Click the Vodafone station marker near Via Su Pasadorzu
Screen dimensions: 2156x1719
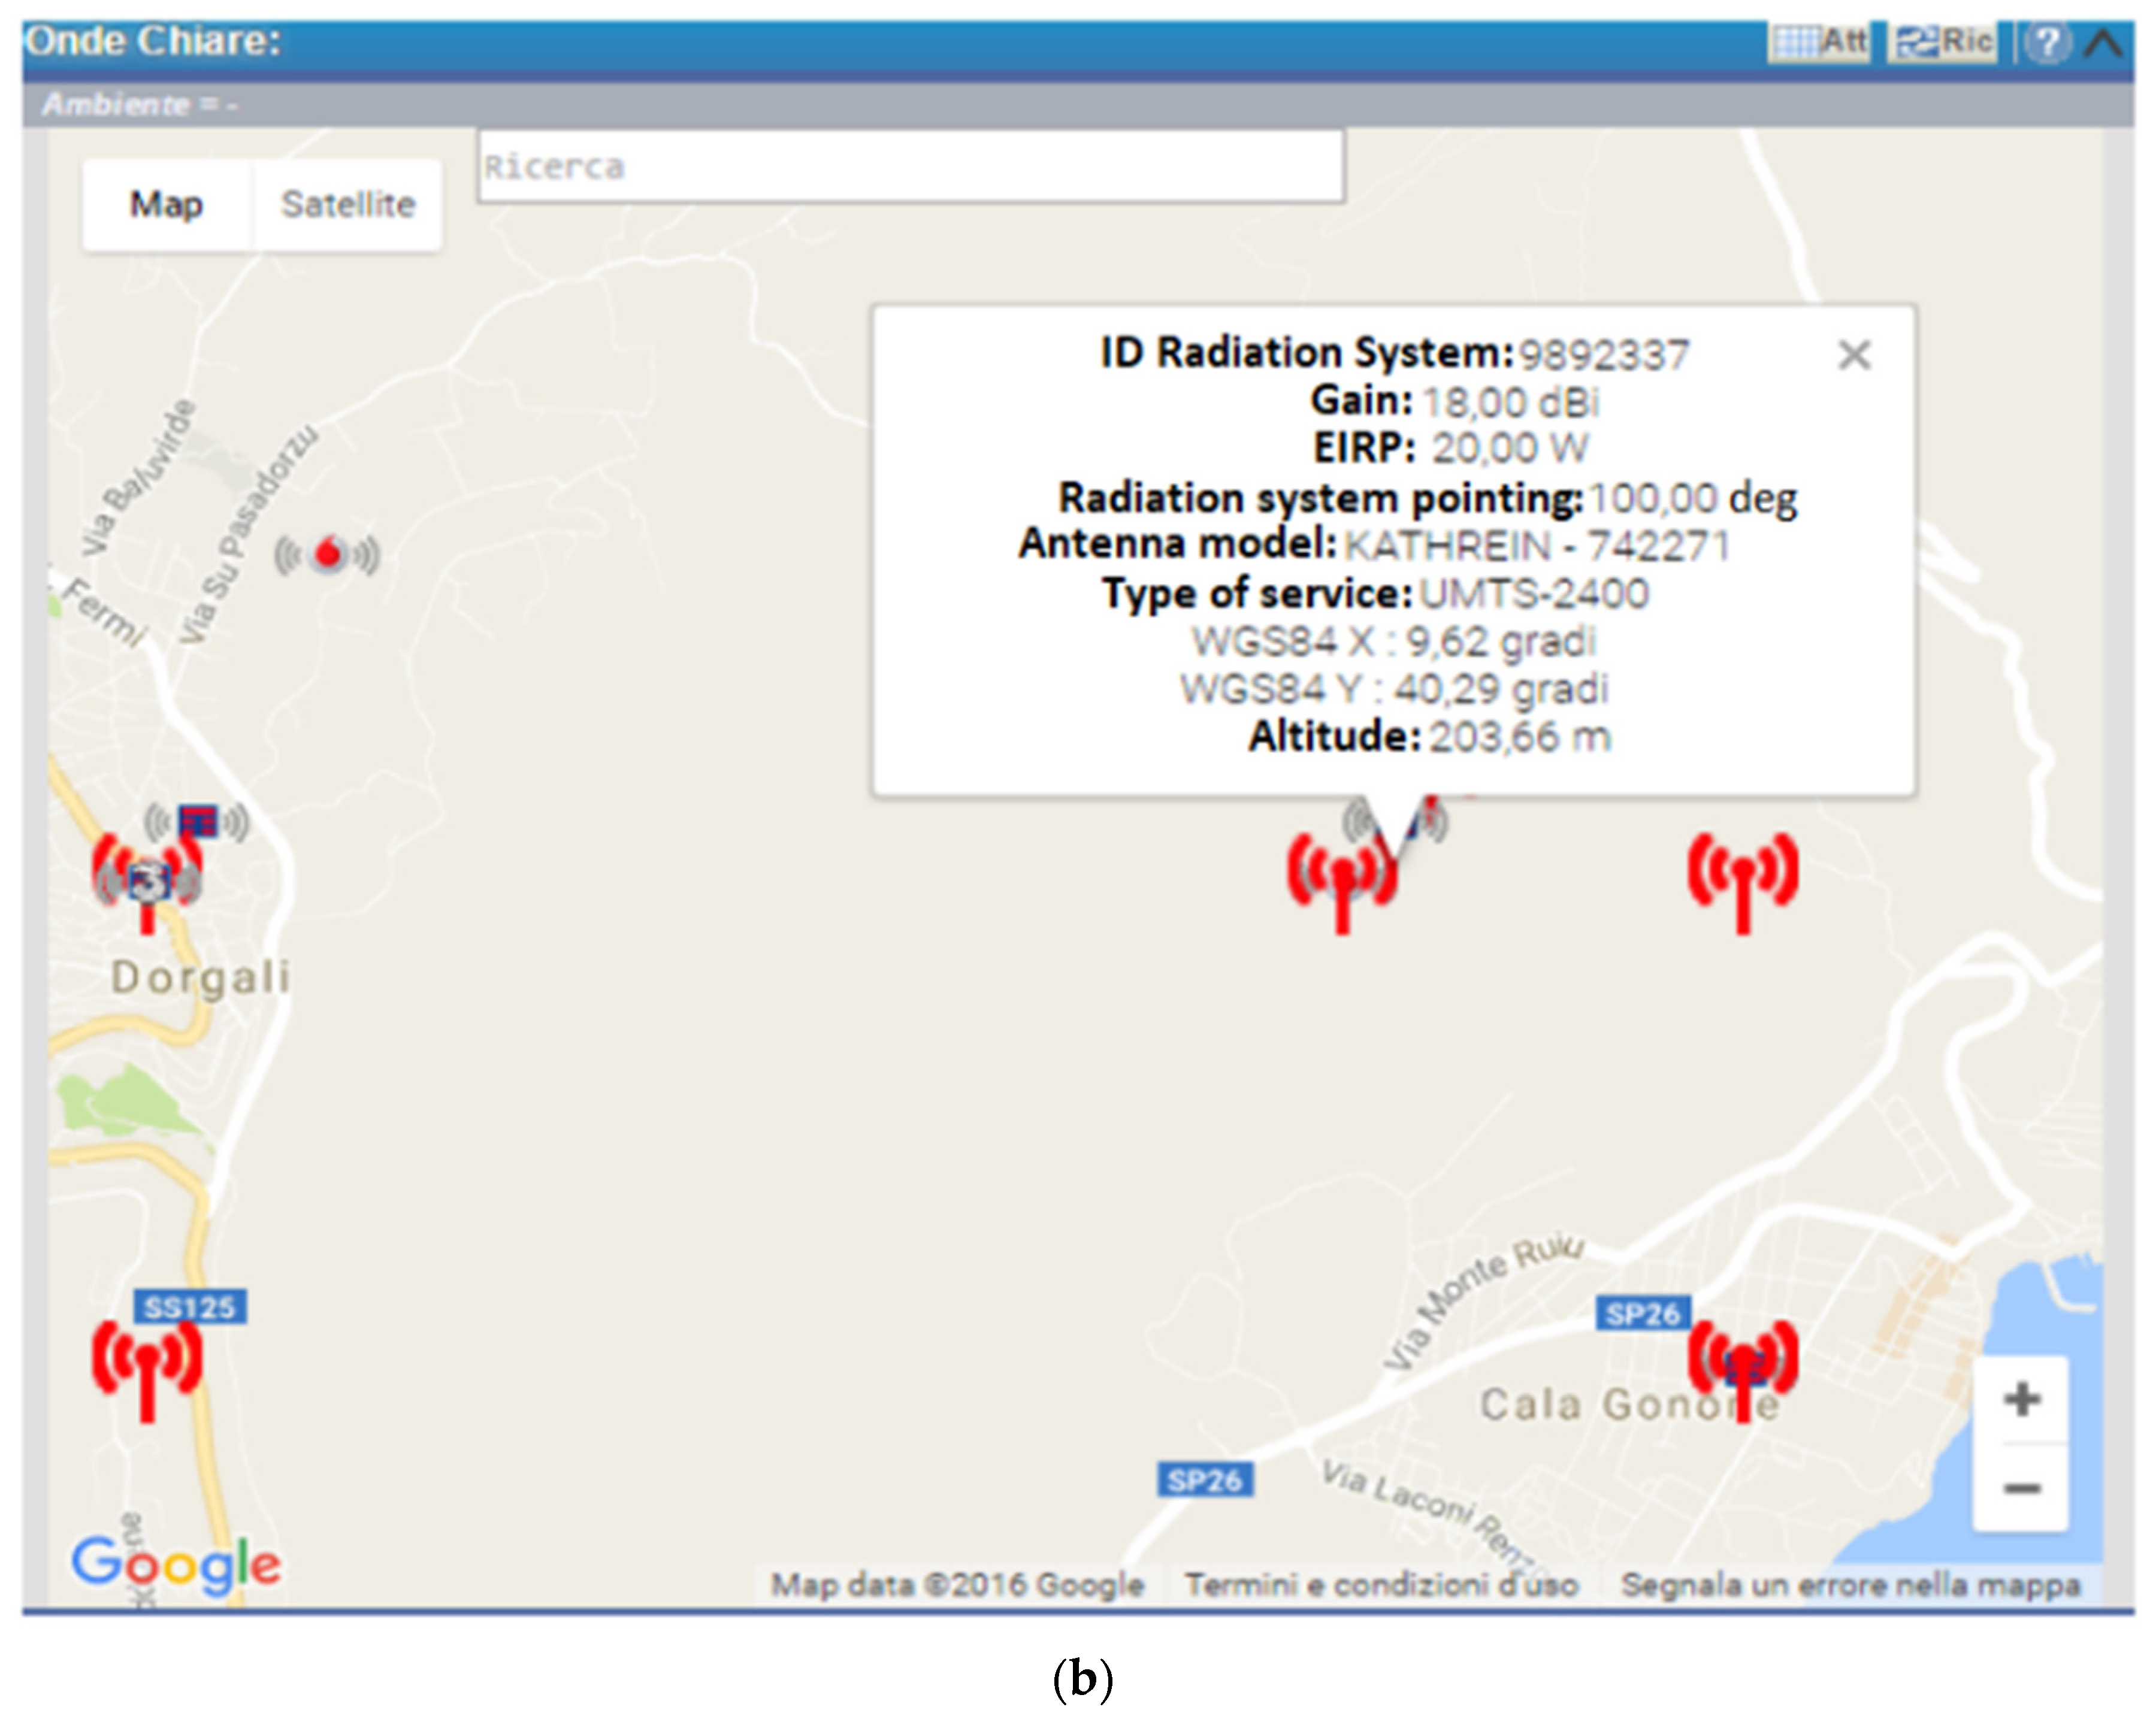[x=328, y=553]
